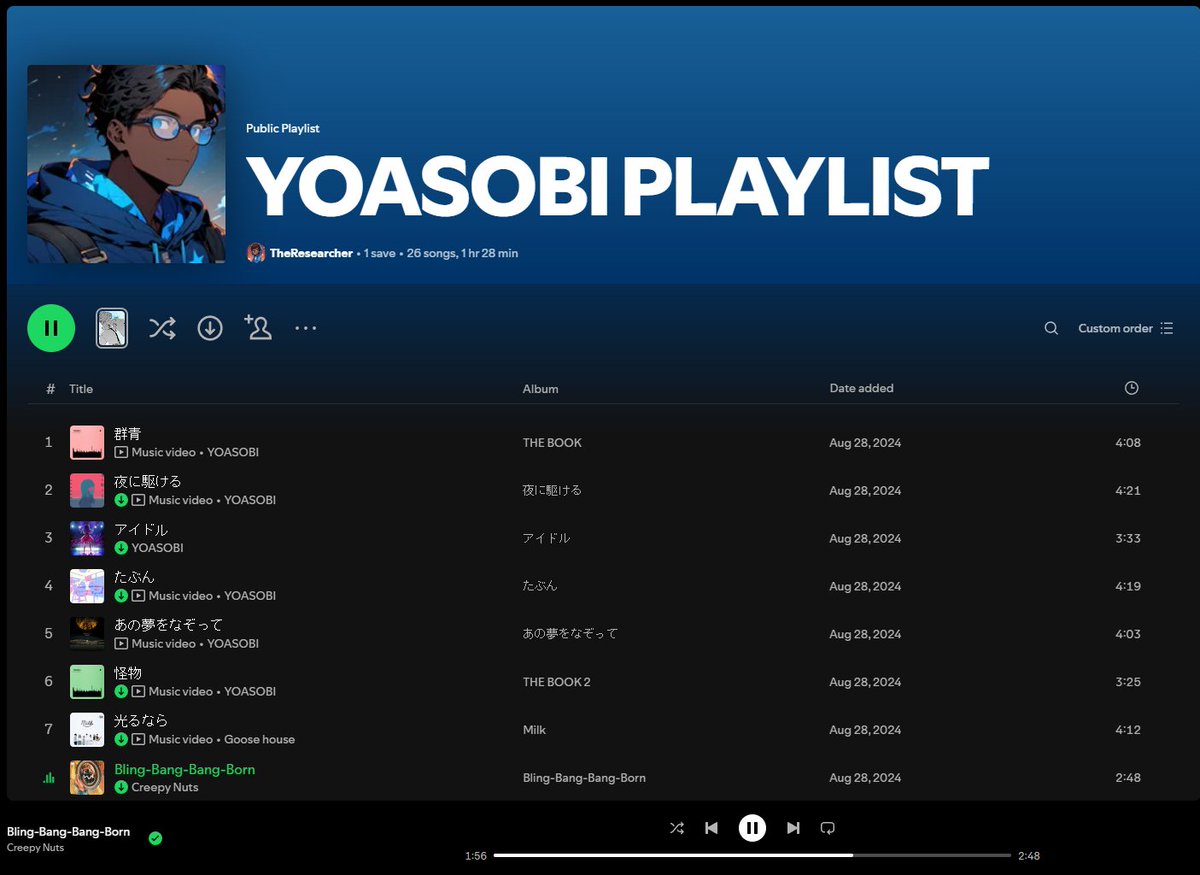Click the downloaded icon on 光るなら row
The height and width of the screenshot is (875, 1200).
click(x=121, y=740)
